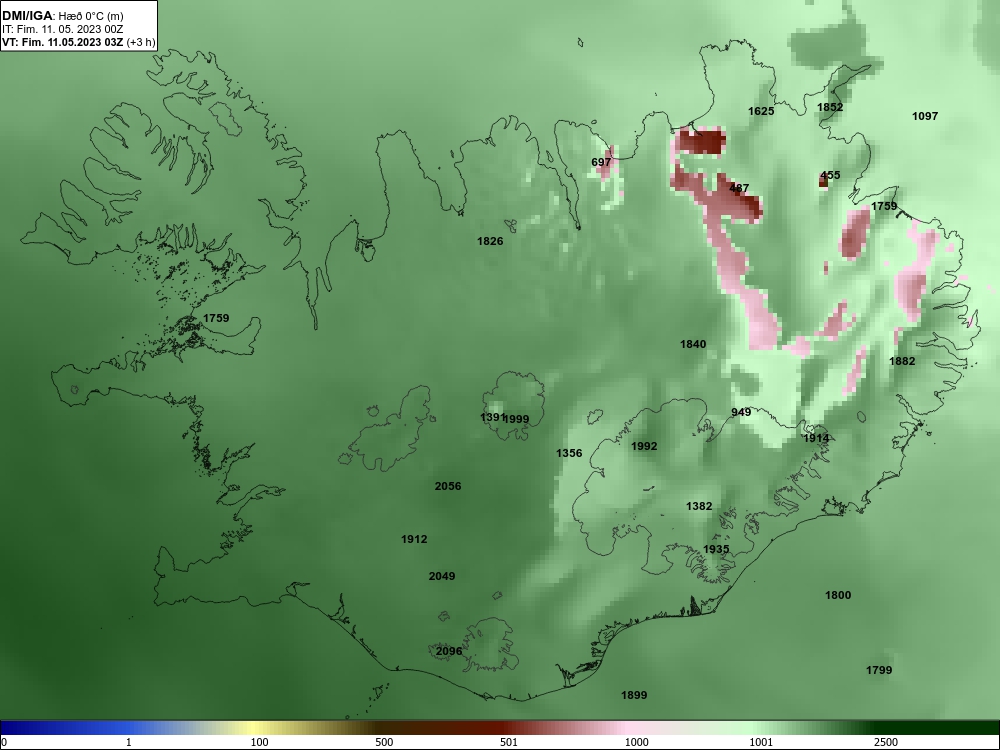The height and width of the screenshot is (750, 1000).
Task: Click the 2500 tick on color scale
Action: tap(886, 742)
